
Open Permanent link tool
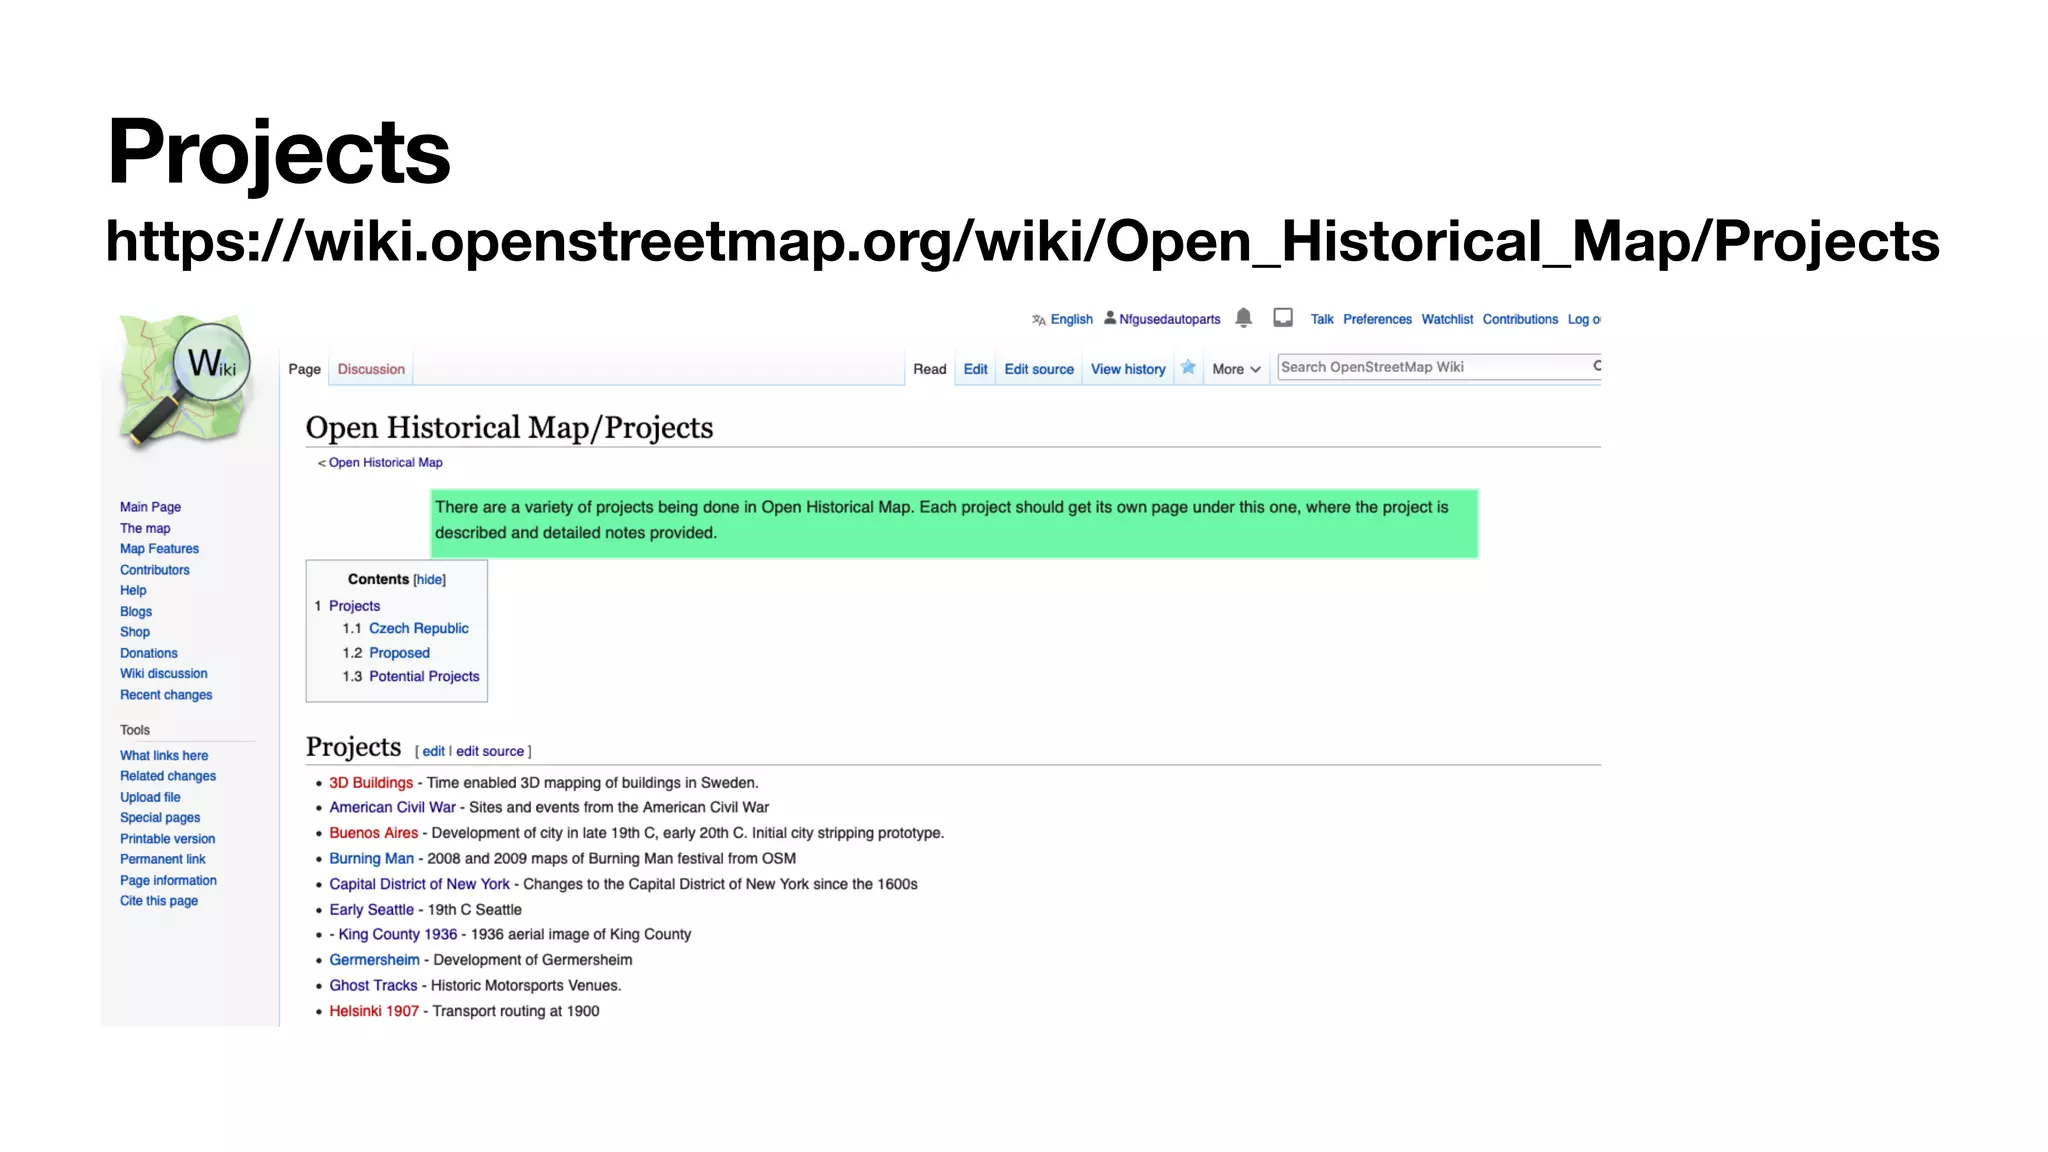(162, 859)
